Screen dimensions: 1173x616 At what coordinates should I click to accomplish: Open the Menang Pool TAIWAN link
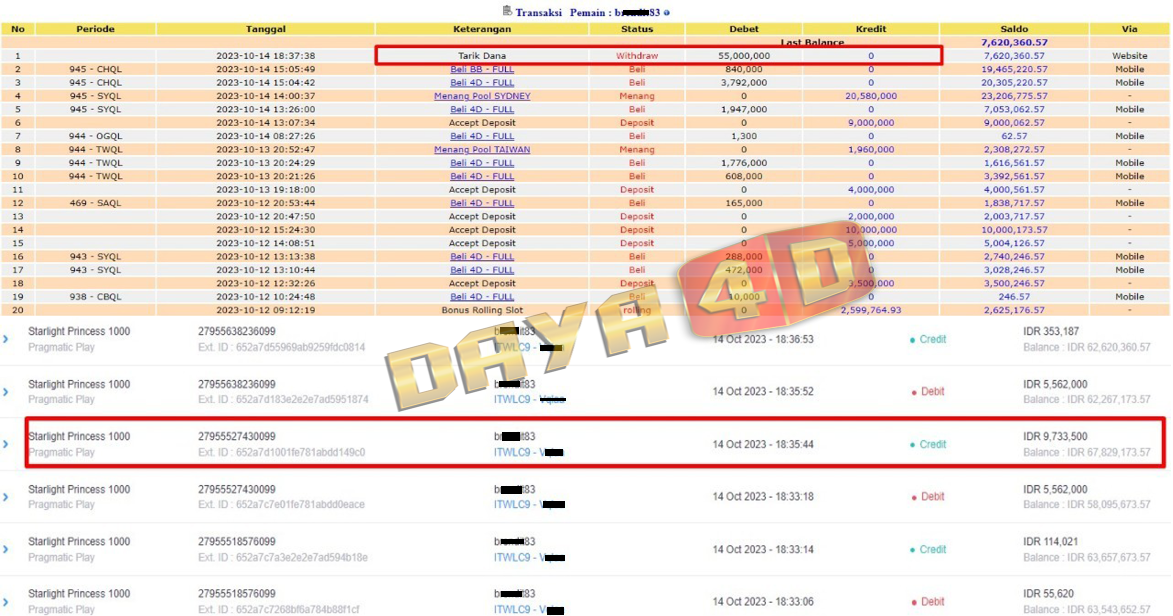(x=482, y=149)
